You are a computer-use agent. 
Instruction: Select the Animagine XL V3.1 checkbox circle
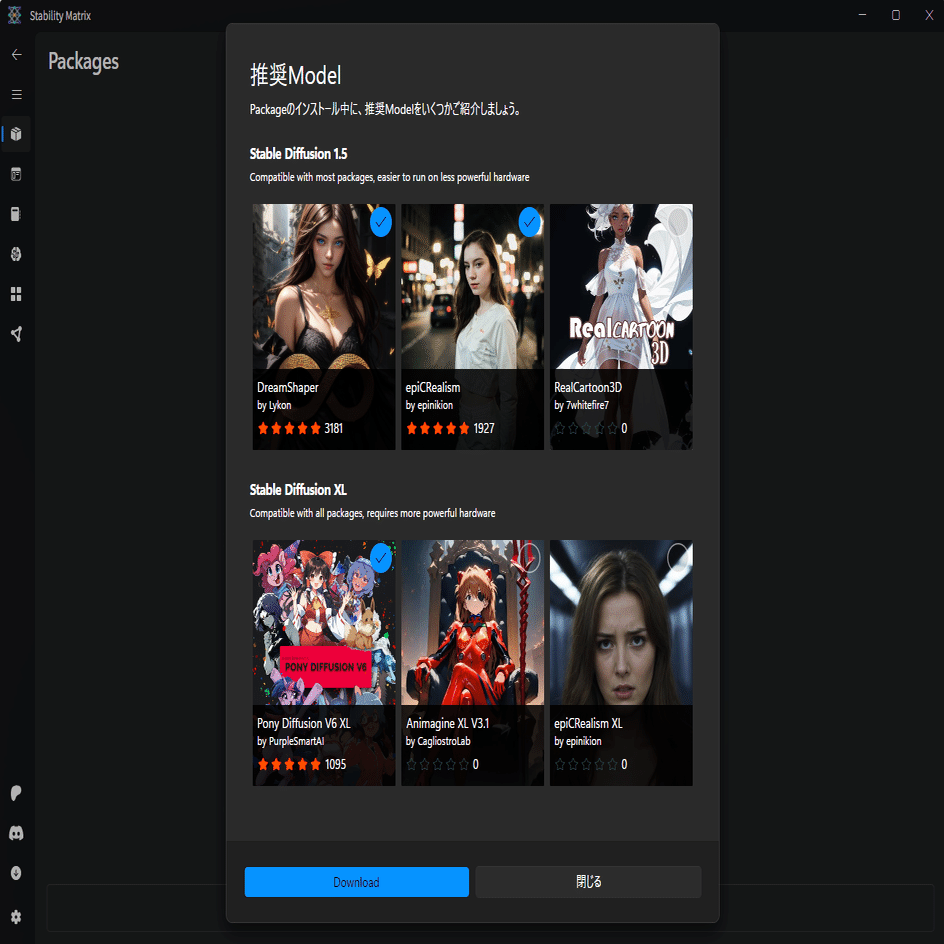(x=529, y=558)
